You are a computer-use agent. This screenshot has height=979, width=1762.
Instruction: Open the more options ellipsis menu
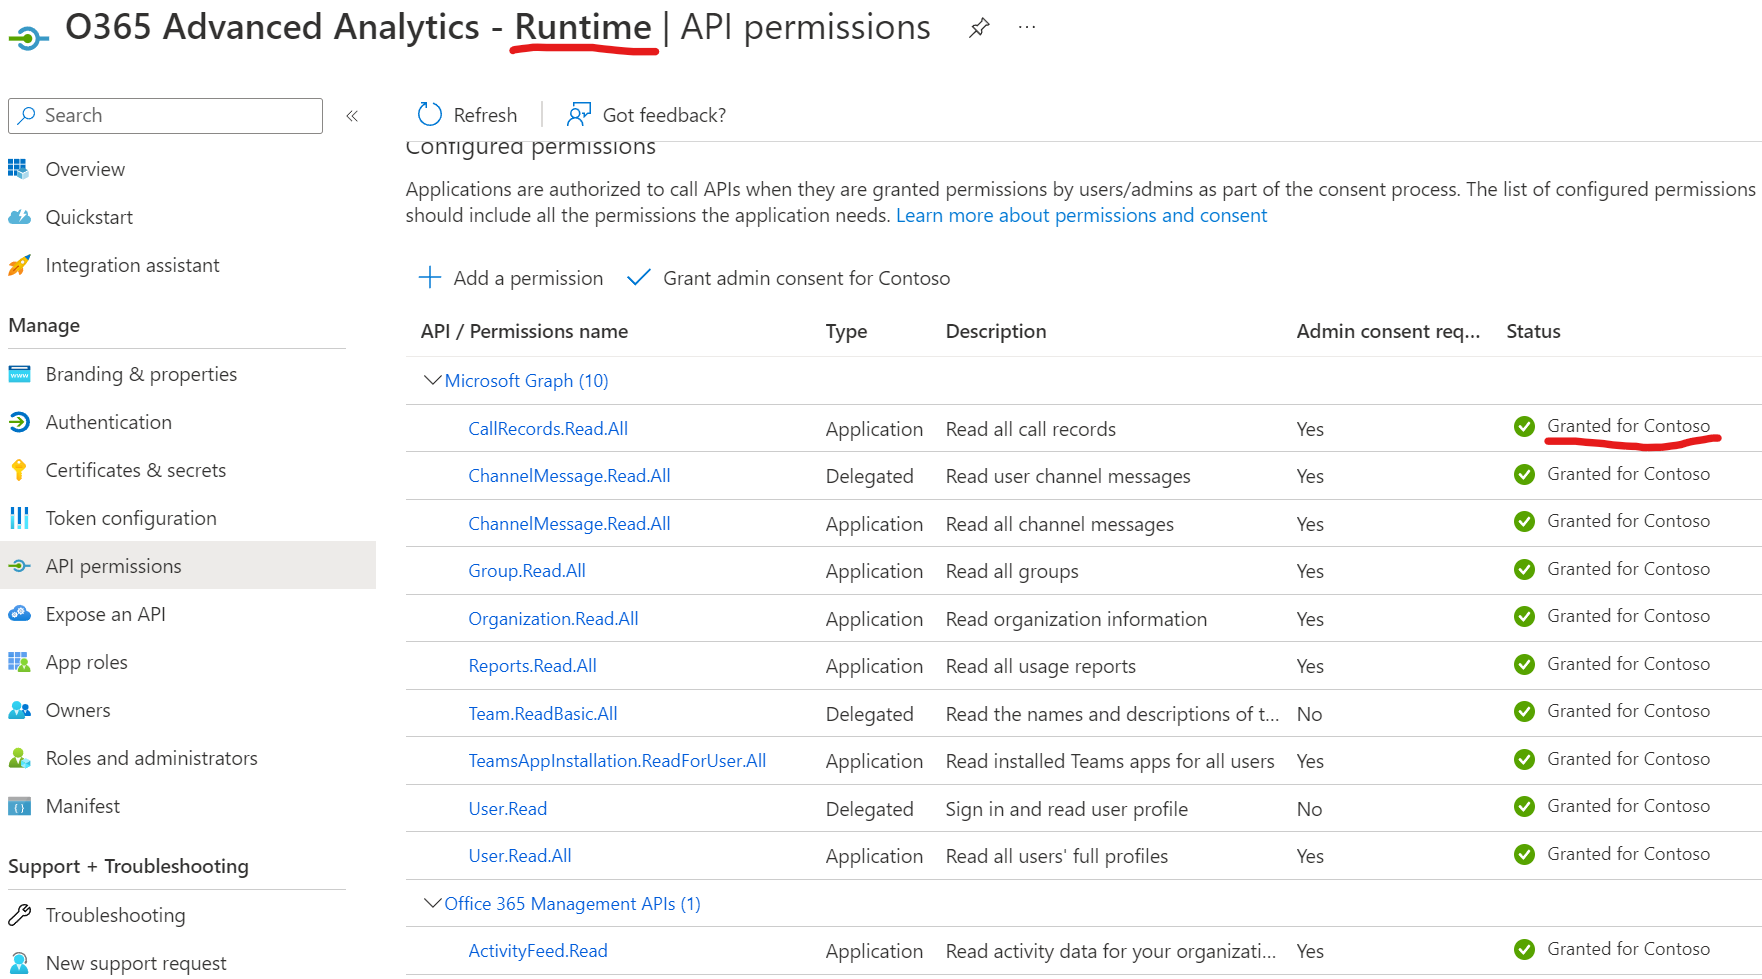point(1027,27)
